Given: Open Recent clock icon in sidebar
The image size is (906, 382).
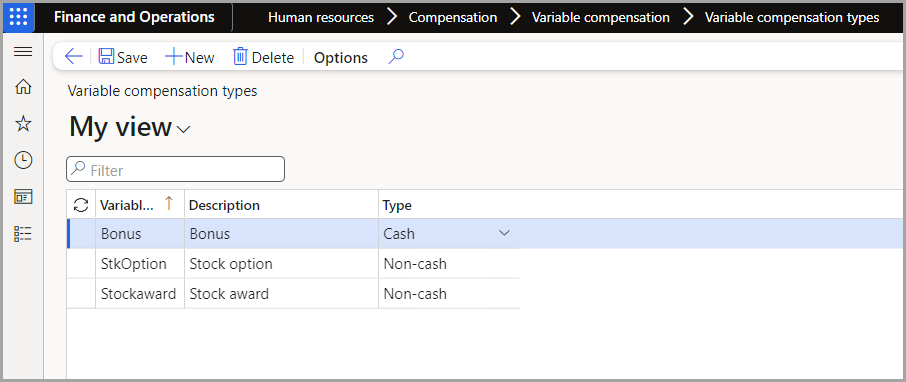Looking at the screenshot, I should pos(23,160).
